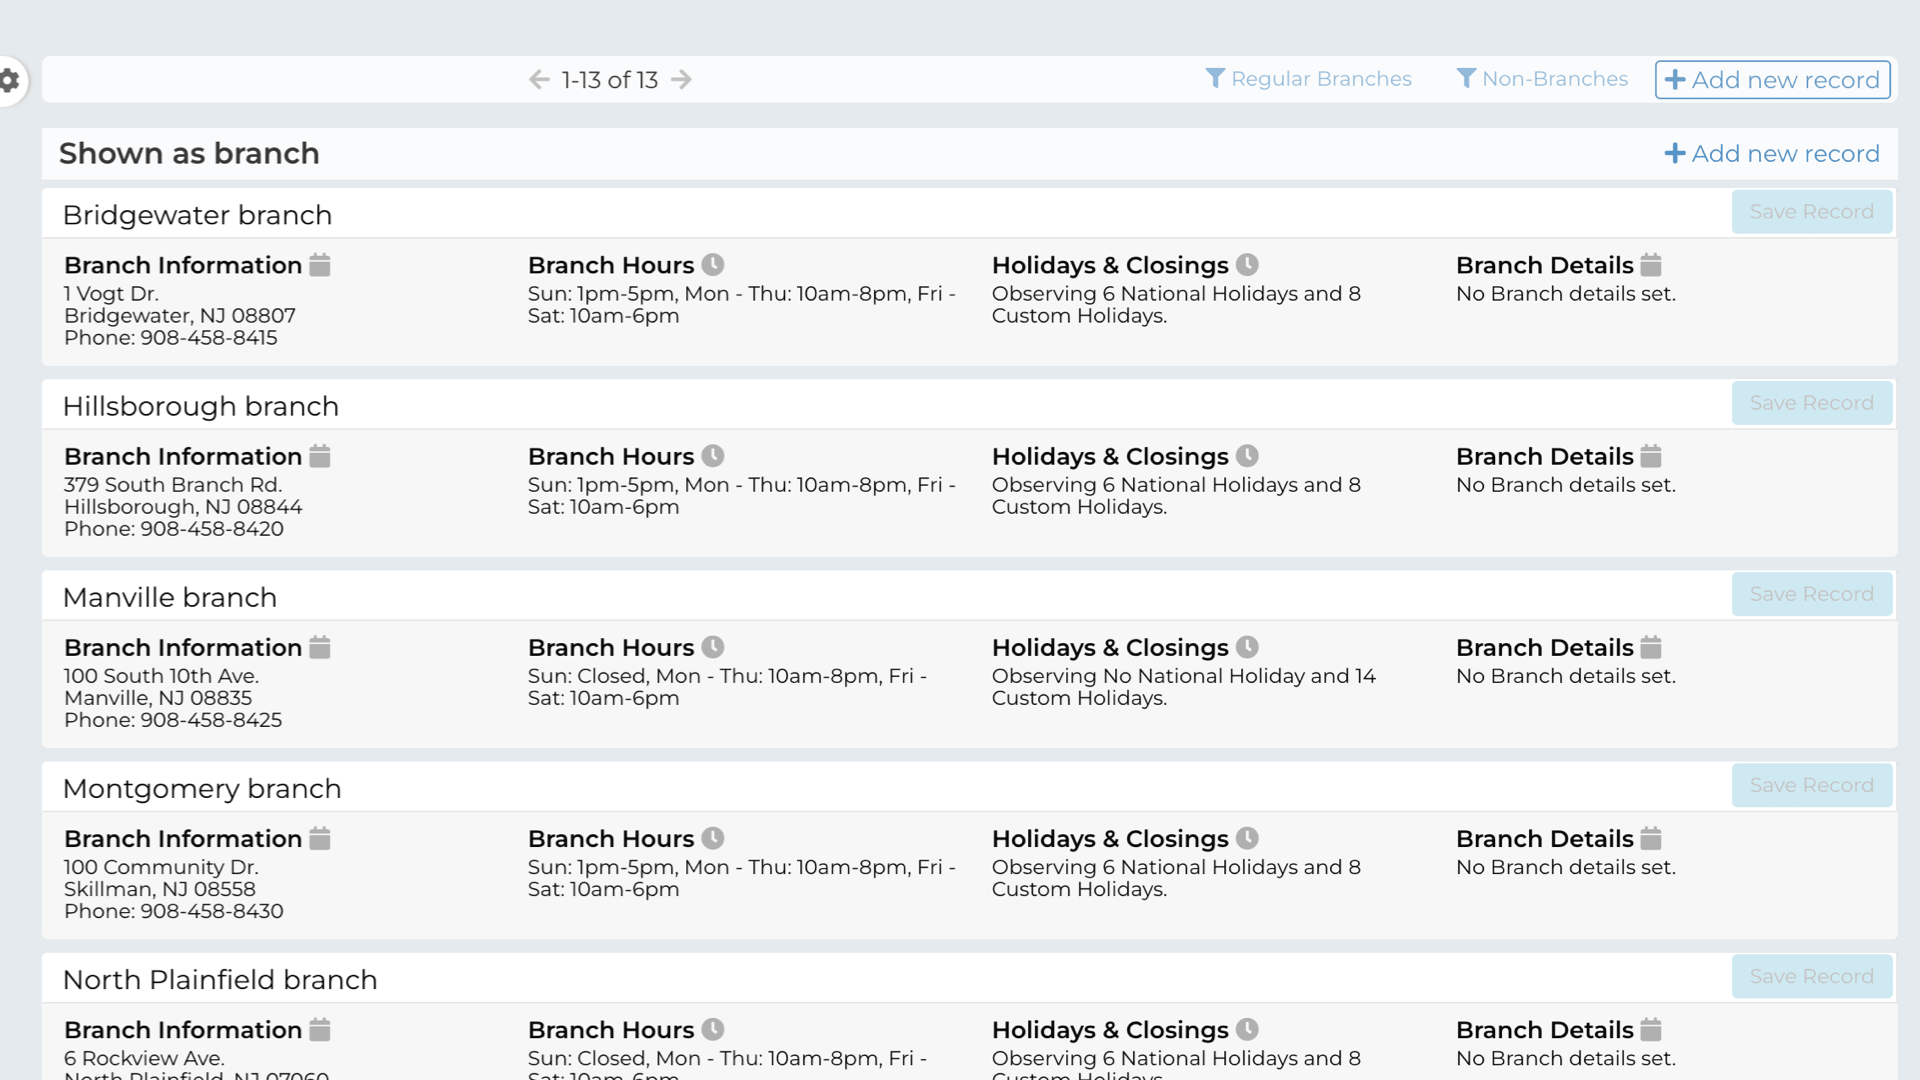The height and width of the screenshot is (1080, 1920).
Task: Filter by Regular Branches
Action: tap(1308, 79)
